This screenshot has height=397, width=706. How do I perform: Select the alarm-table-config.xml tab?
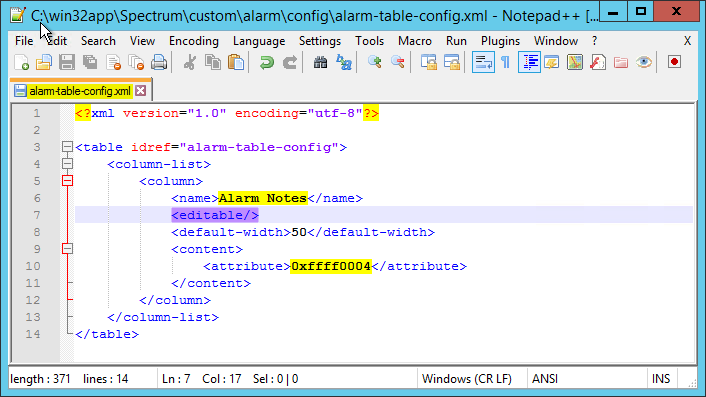coord(80,91)
